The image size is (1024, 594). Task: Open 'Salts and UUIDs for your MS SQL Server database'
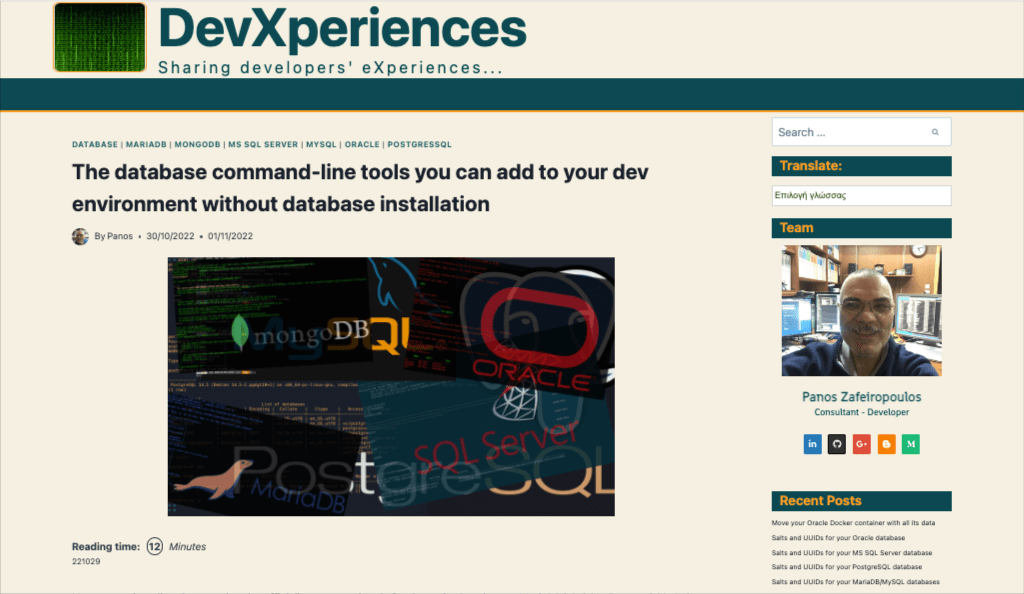click(852, 553)
